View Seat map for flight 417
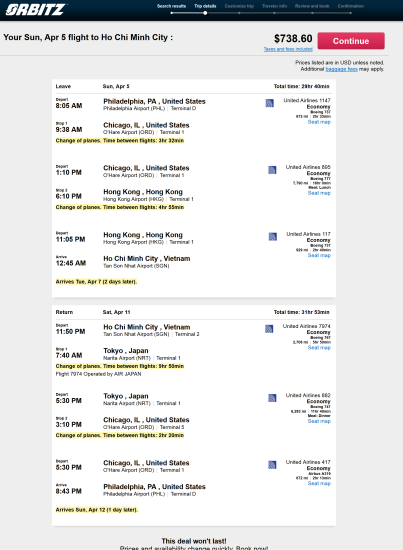Image resolution: width=403 pixels, height=550 pixels. (319, 483)
